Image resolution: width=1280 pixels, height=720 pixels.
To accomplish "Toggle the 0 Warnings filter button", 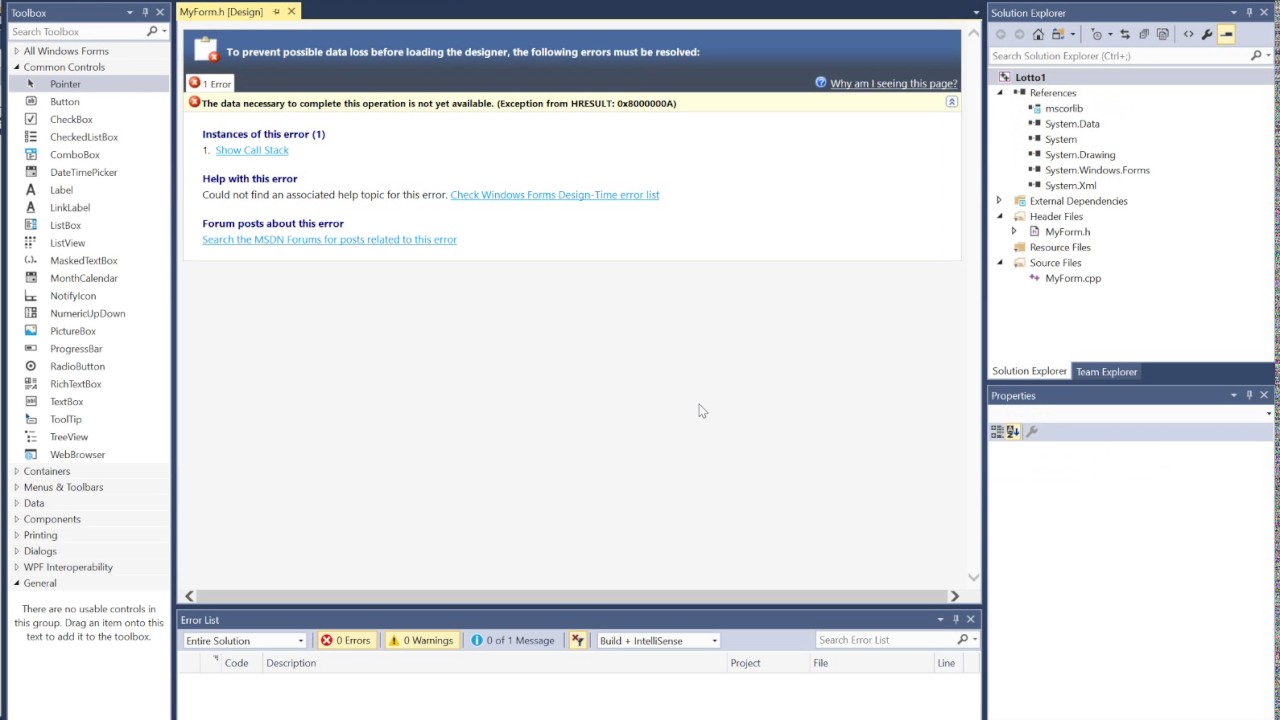I will click(x=420, y=640).
